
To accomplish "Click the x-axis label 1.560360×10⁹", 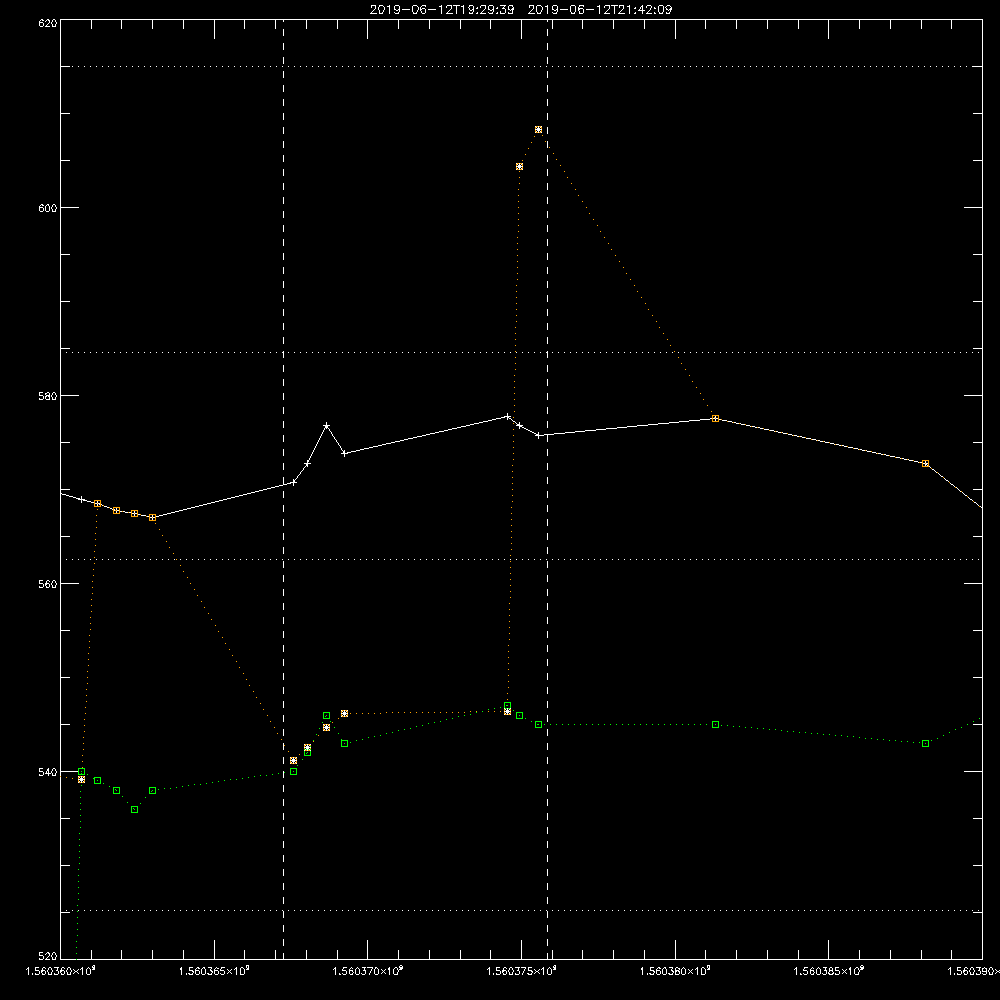I will (60, 971).
